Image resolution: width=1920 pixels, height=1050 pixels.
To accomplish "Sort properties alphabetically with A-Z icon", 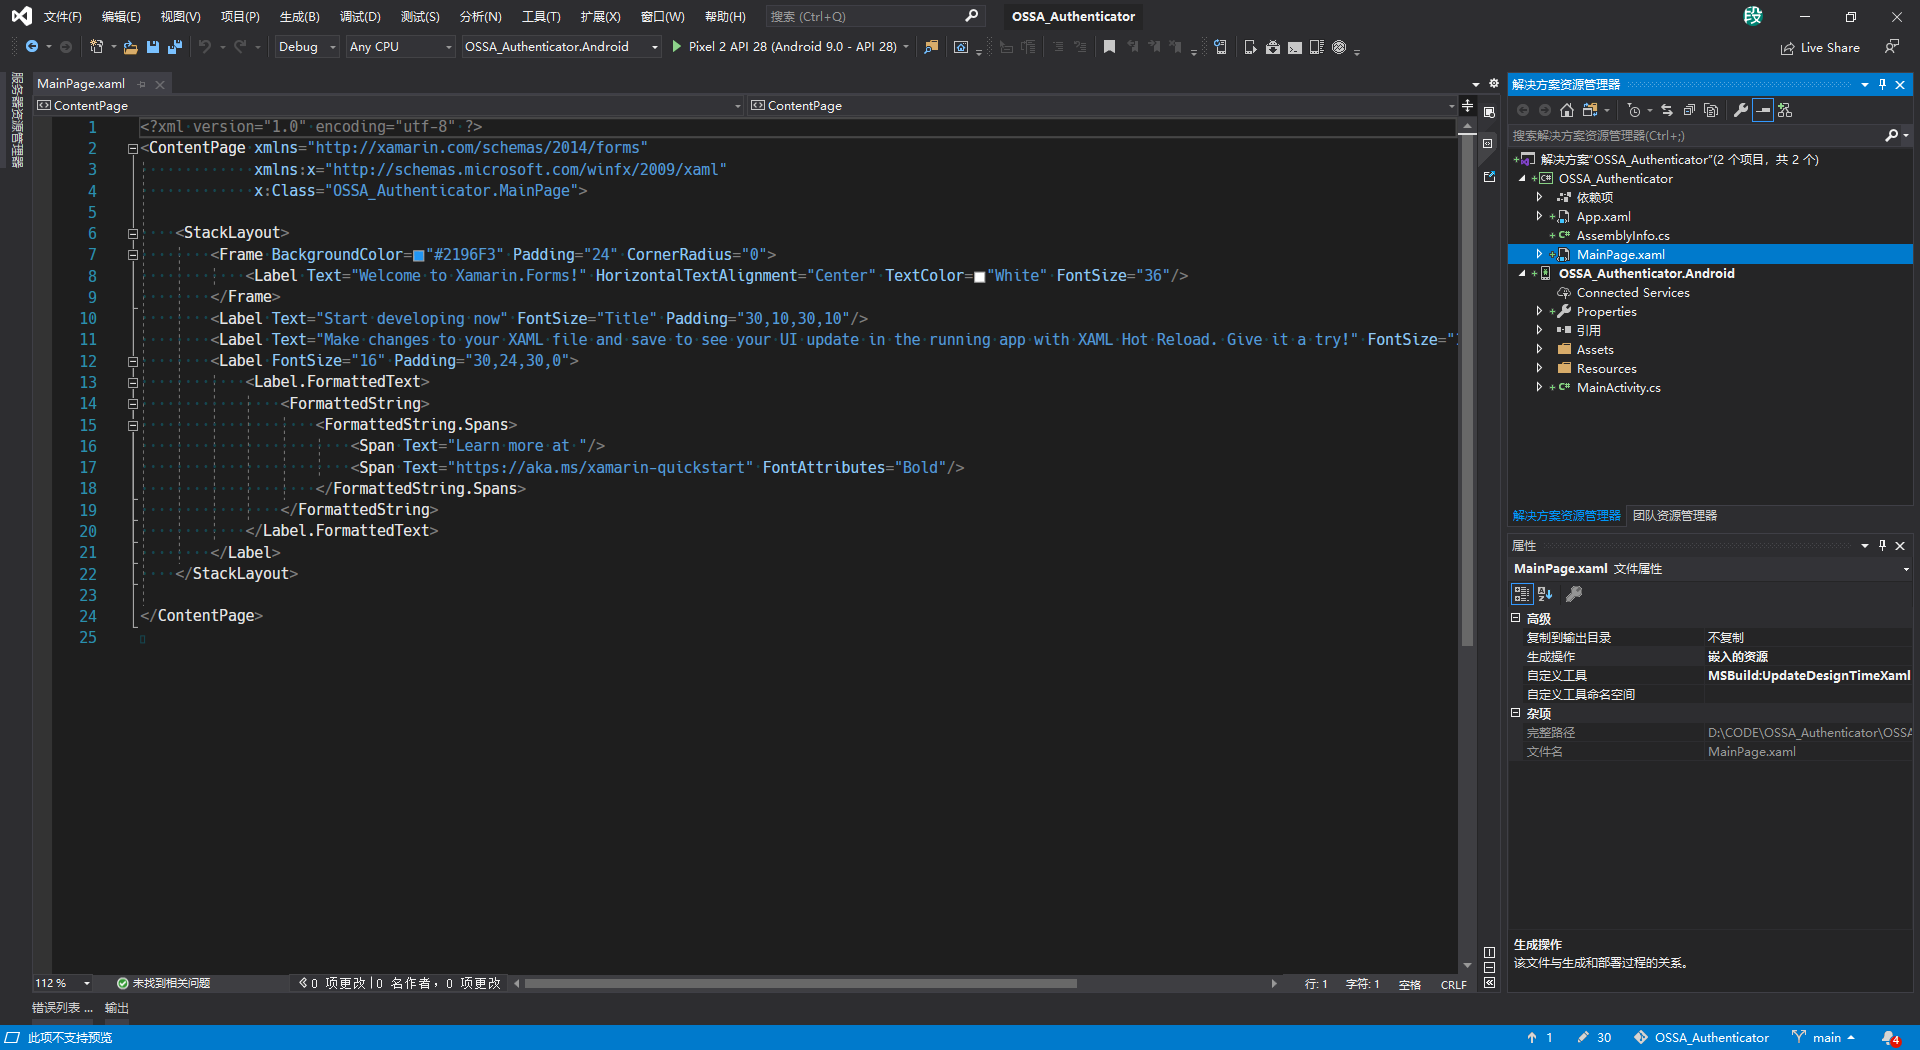I will click(x=1545, y=594).
